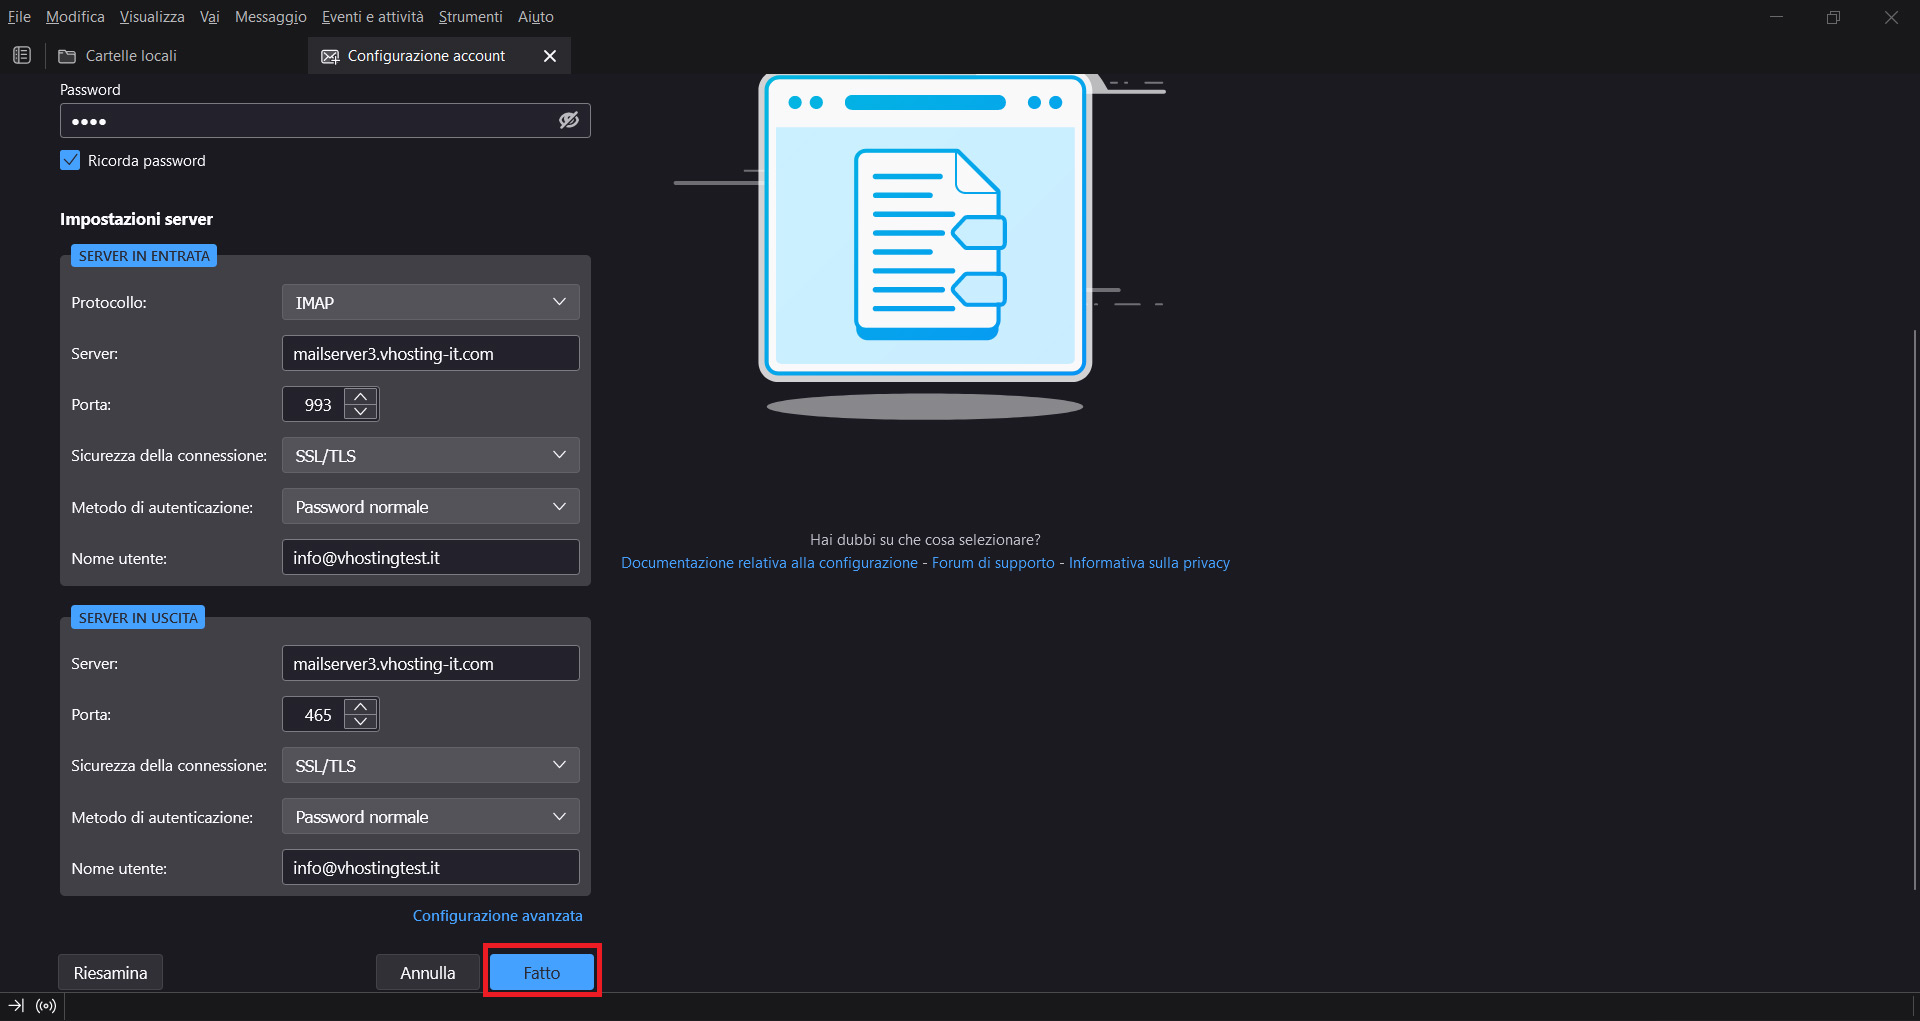This screenshot has height=1021, width=1920.
Task: Click the status bar arrow toggle icon
Action: click(x=16, y=1006)
